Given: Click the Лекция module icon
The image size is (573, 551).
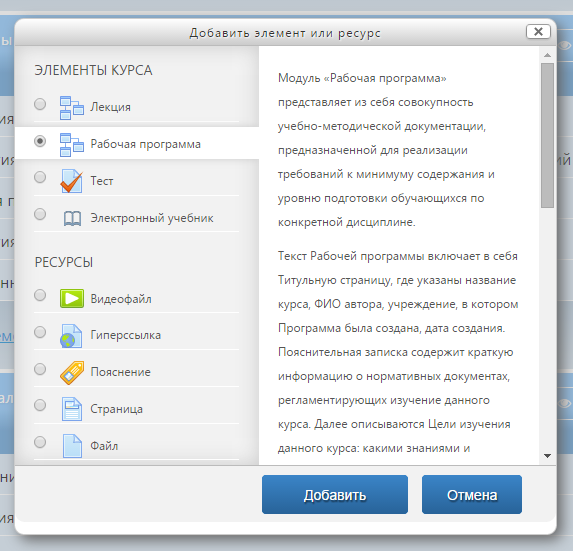Looking at the screenshot, I should coord(72,107).
